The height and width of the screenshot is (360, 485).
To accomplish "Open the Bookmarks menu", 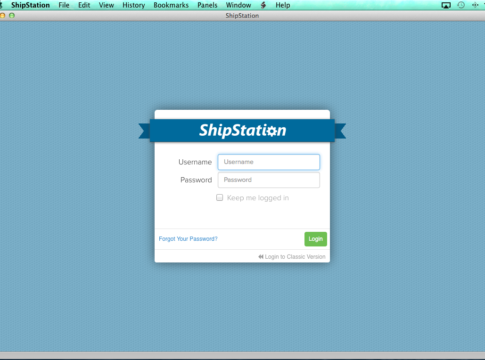I will tap(171, 5).
